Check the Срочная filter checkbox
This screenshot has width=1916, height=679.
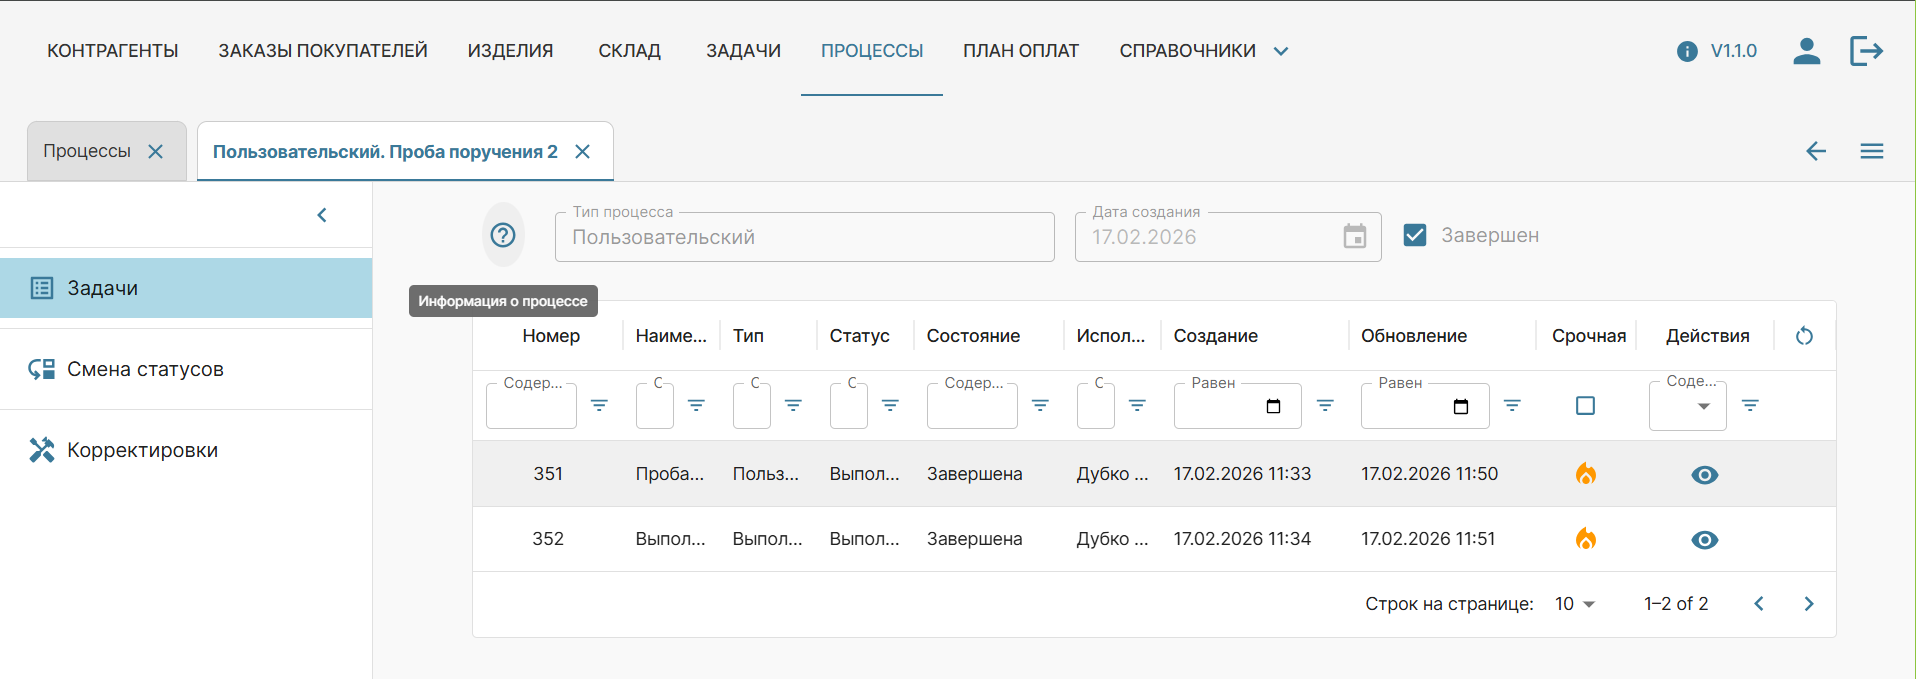pos(1585,405)
